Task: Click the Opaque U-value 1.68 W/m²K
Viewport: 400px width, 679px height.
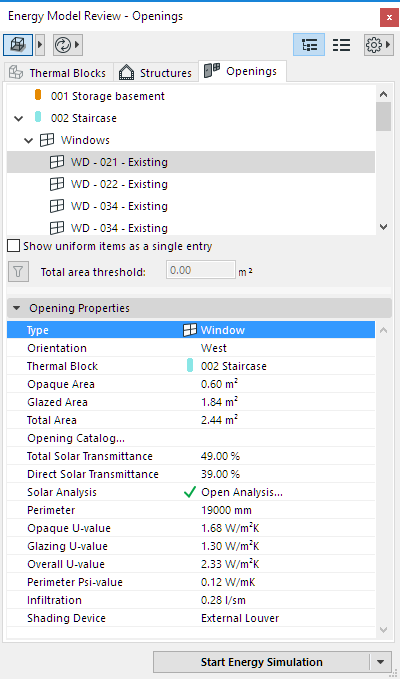Action: 230,528
